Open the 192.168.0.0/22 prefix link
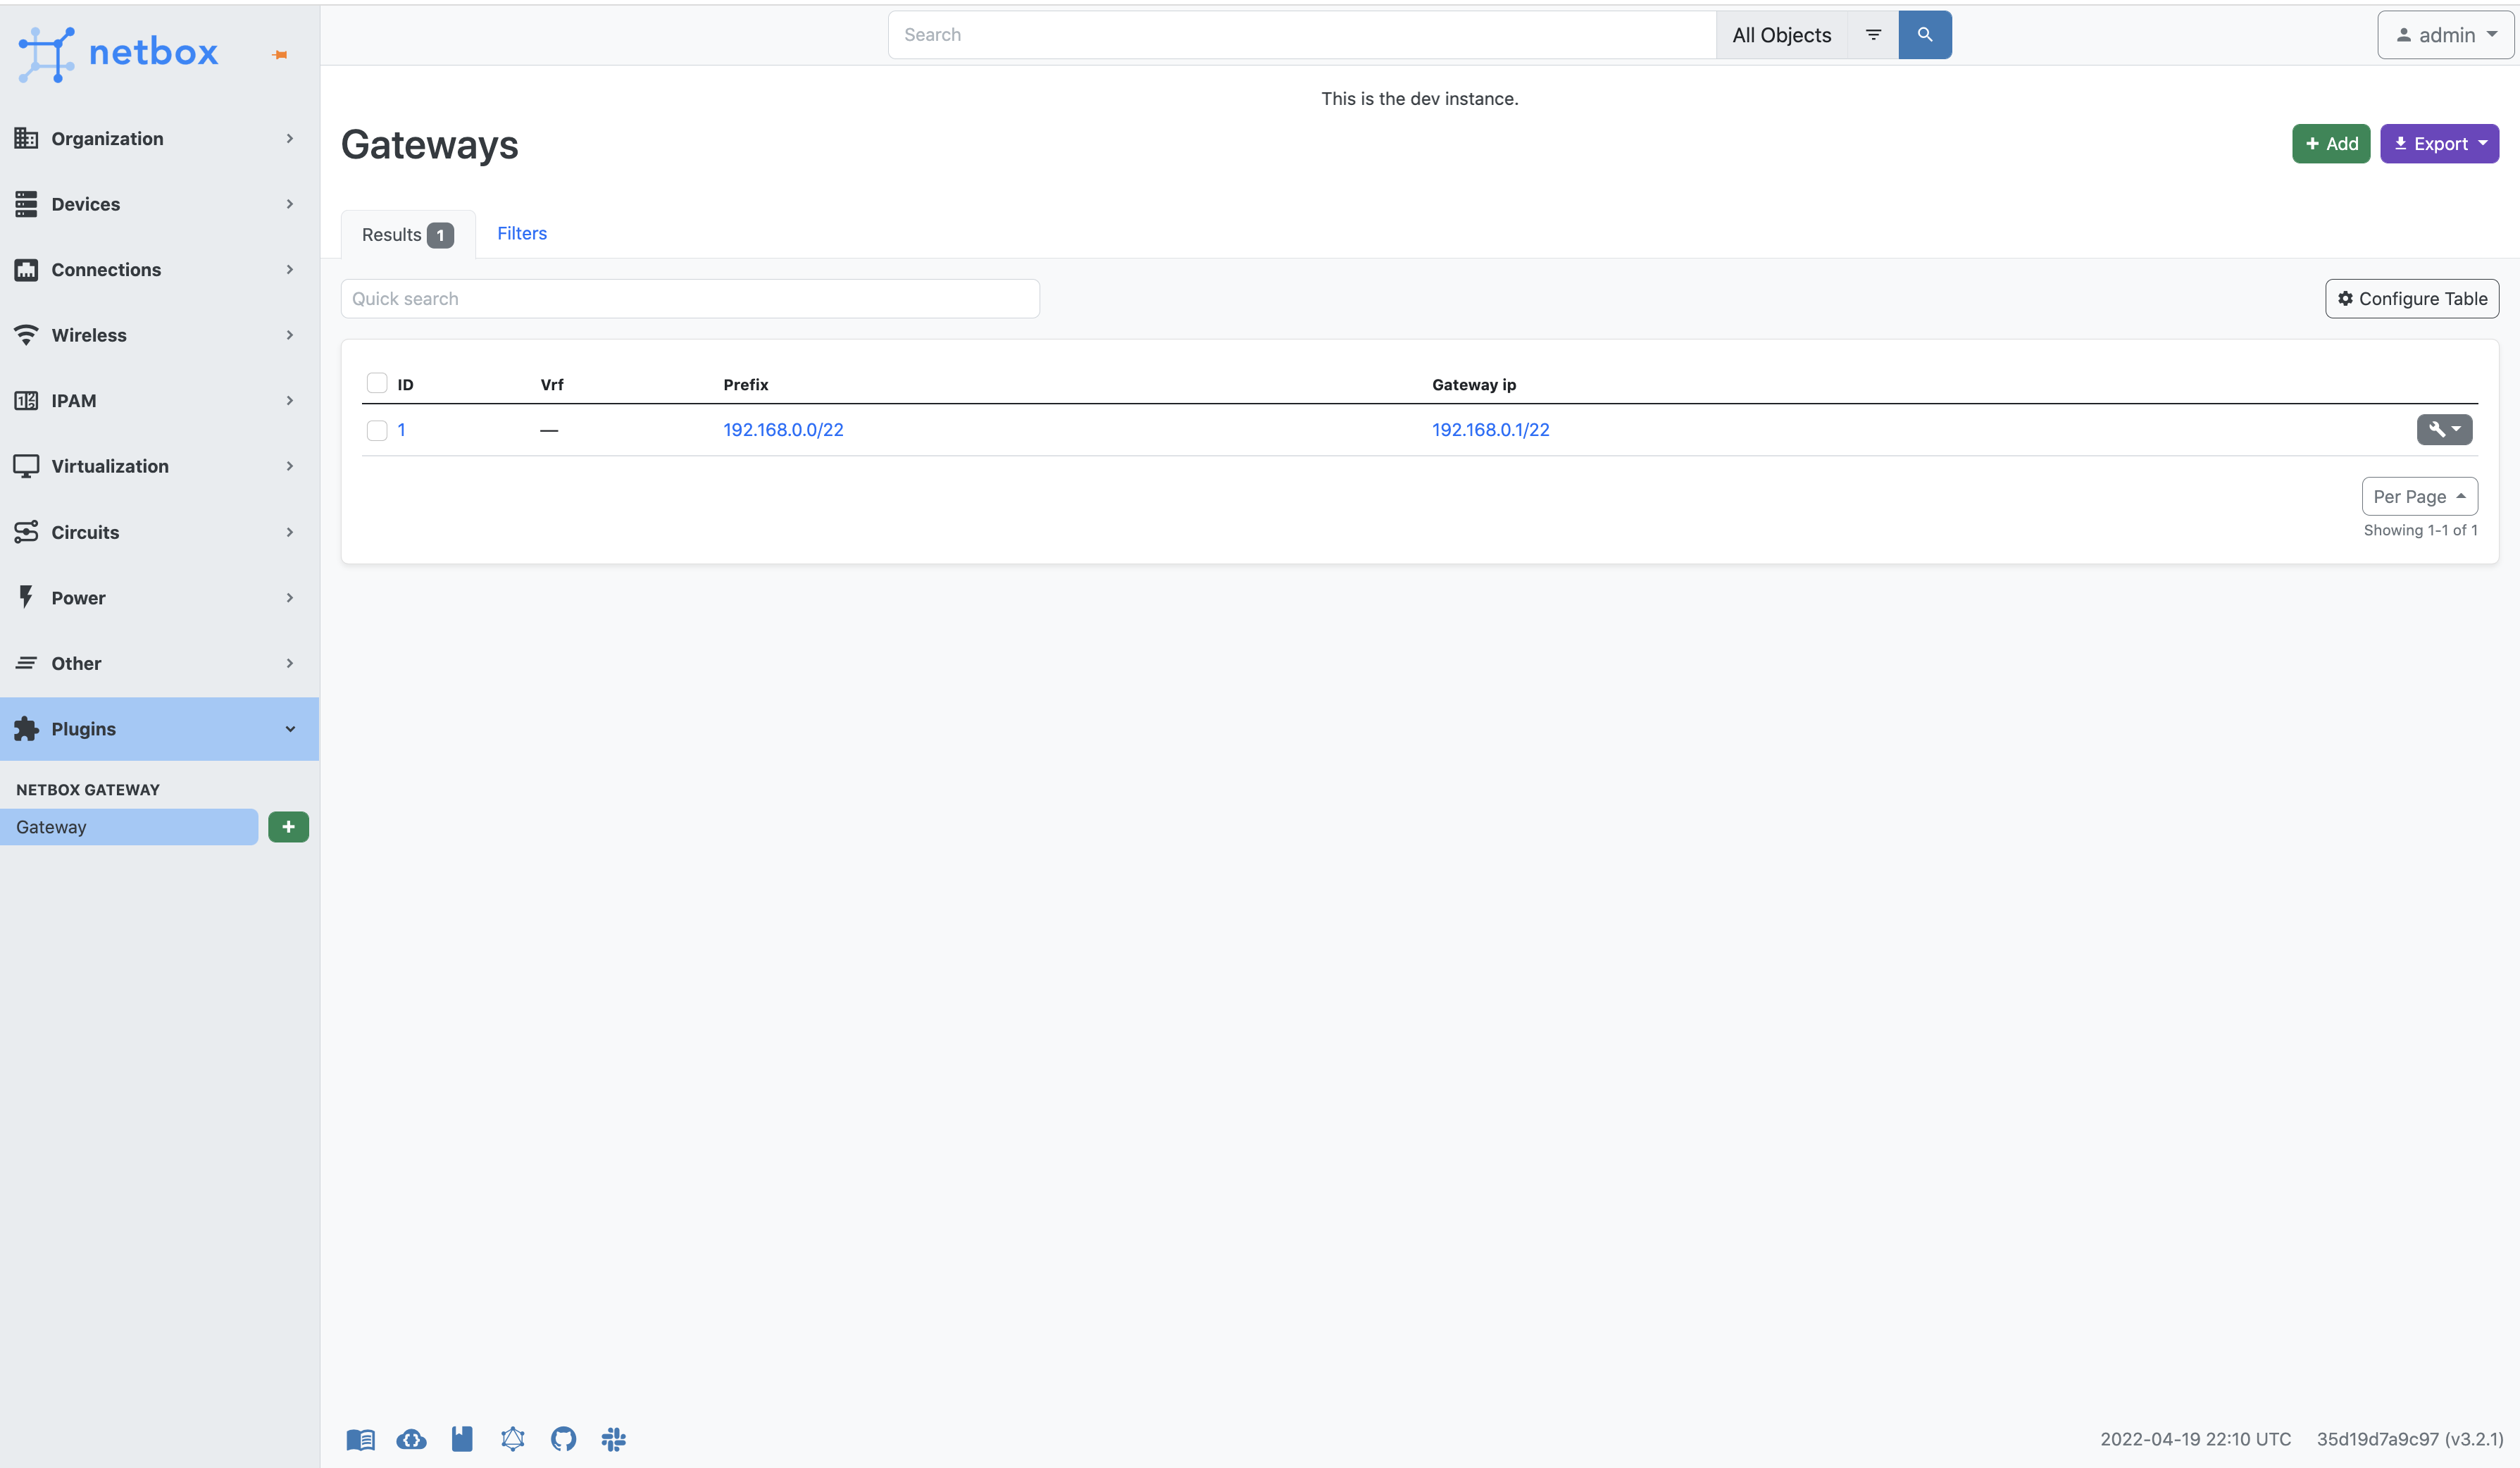The height and width of the screenshot is (1468, 2520). pos(783,429)
